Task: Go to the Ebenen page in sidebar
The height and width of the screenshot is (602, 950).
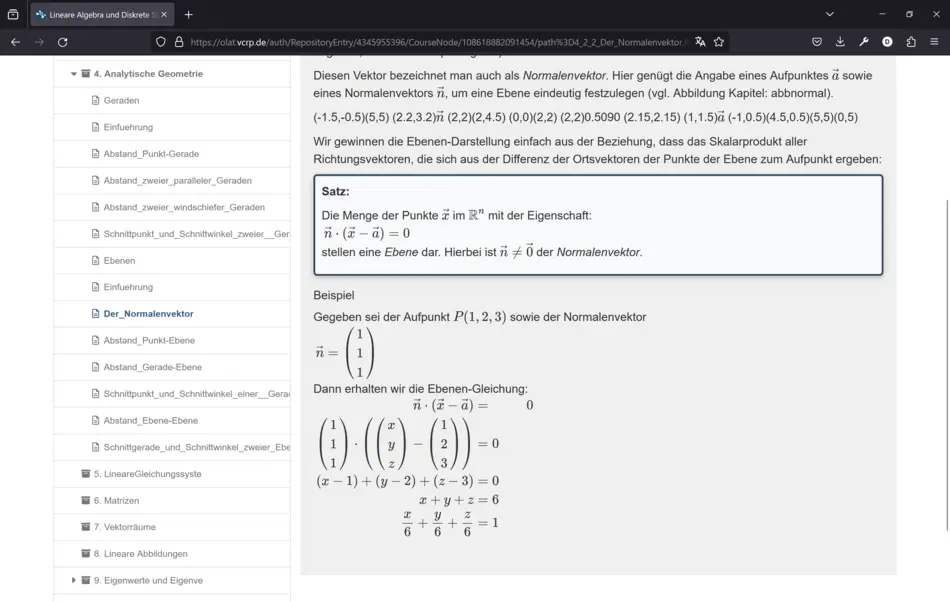Action: coord(120,261)
